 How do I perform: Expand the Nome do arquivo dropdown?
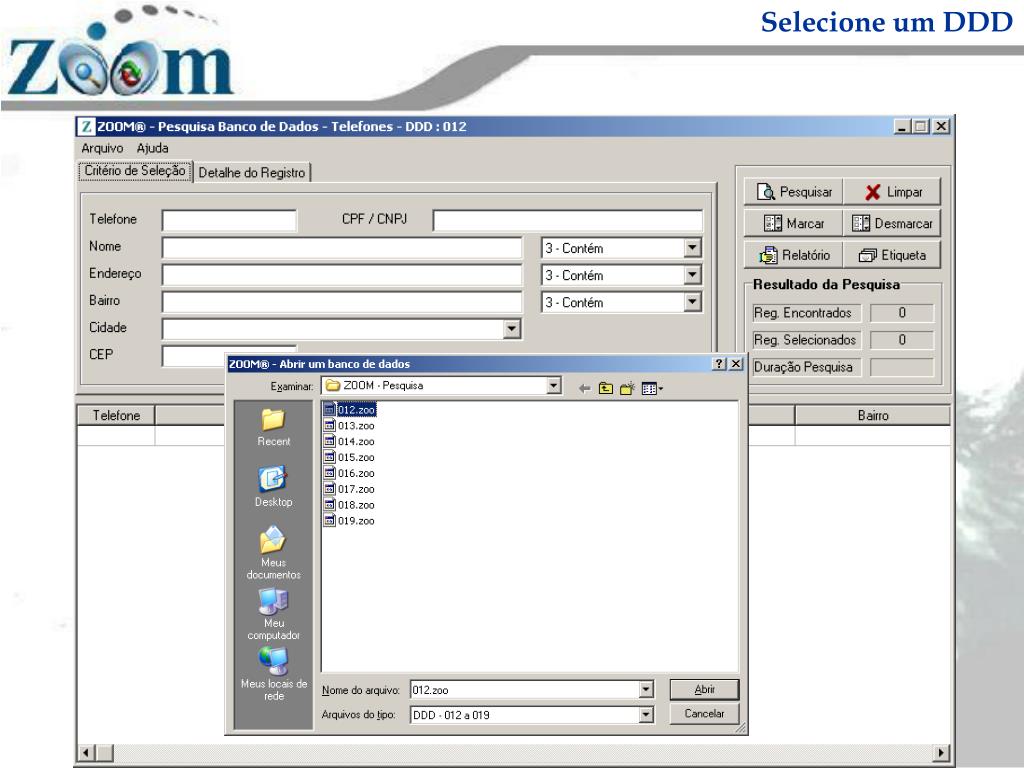646,690
